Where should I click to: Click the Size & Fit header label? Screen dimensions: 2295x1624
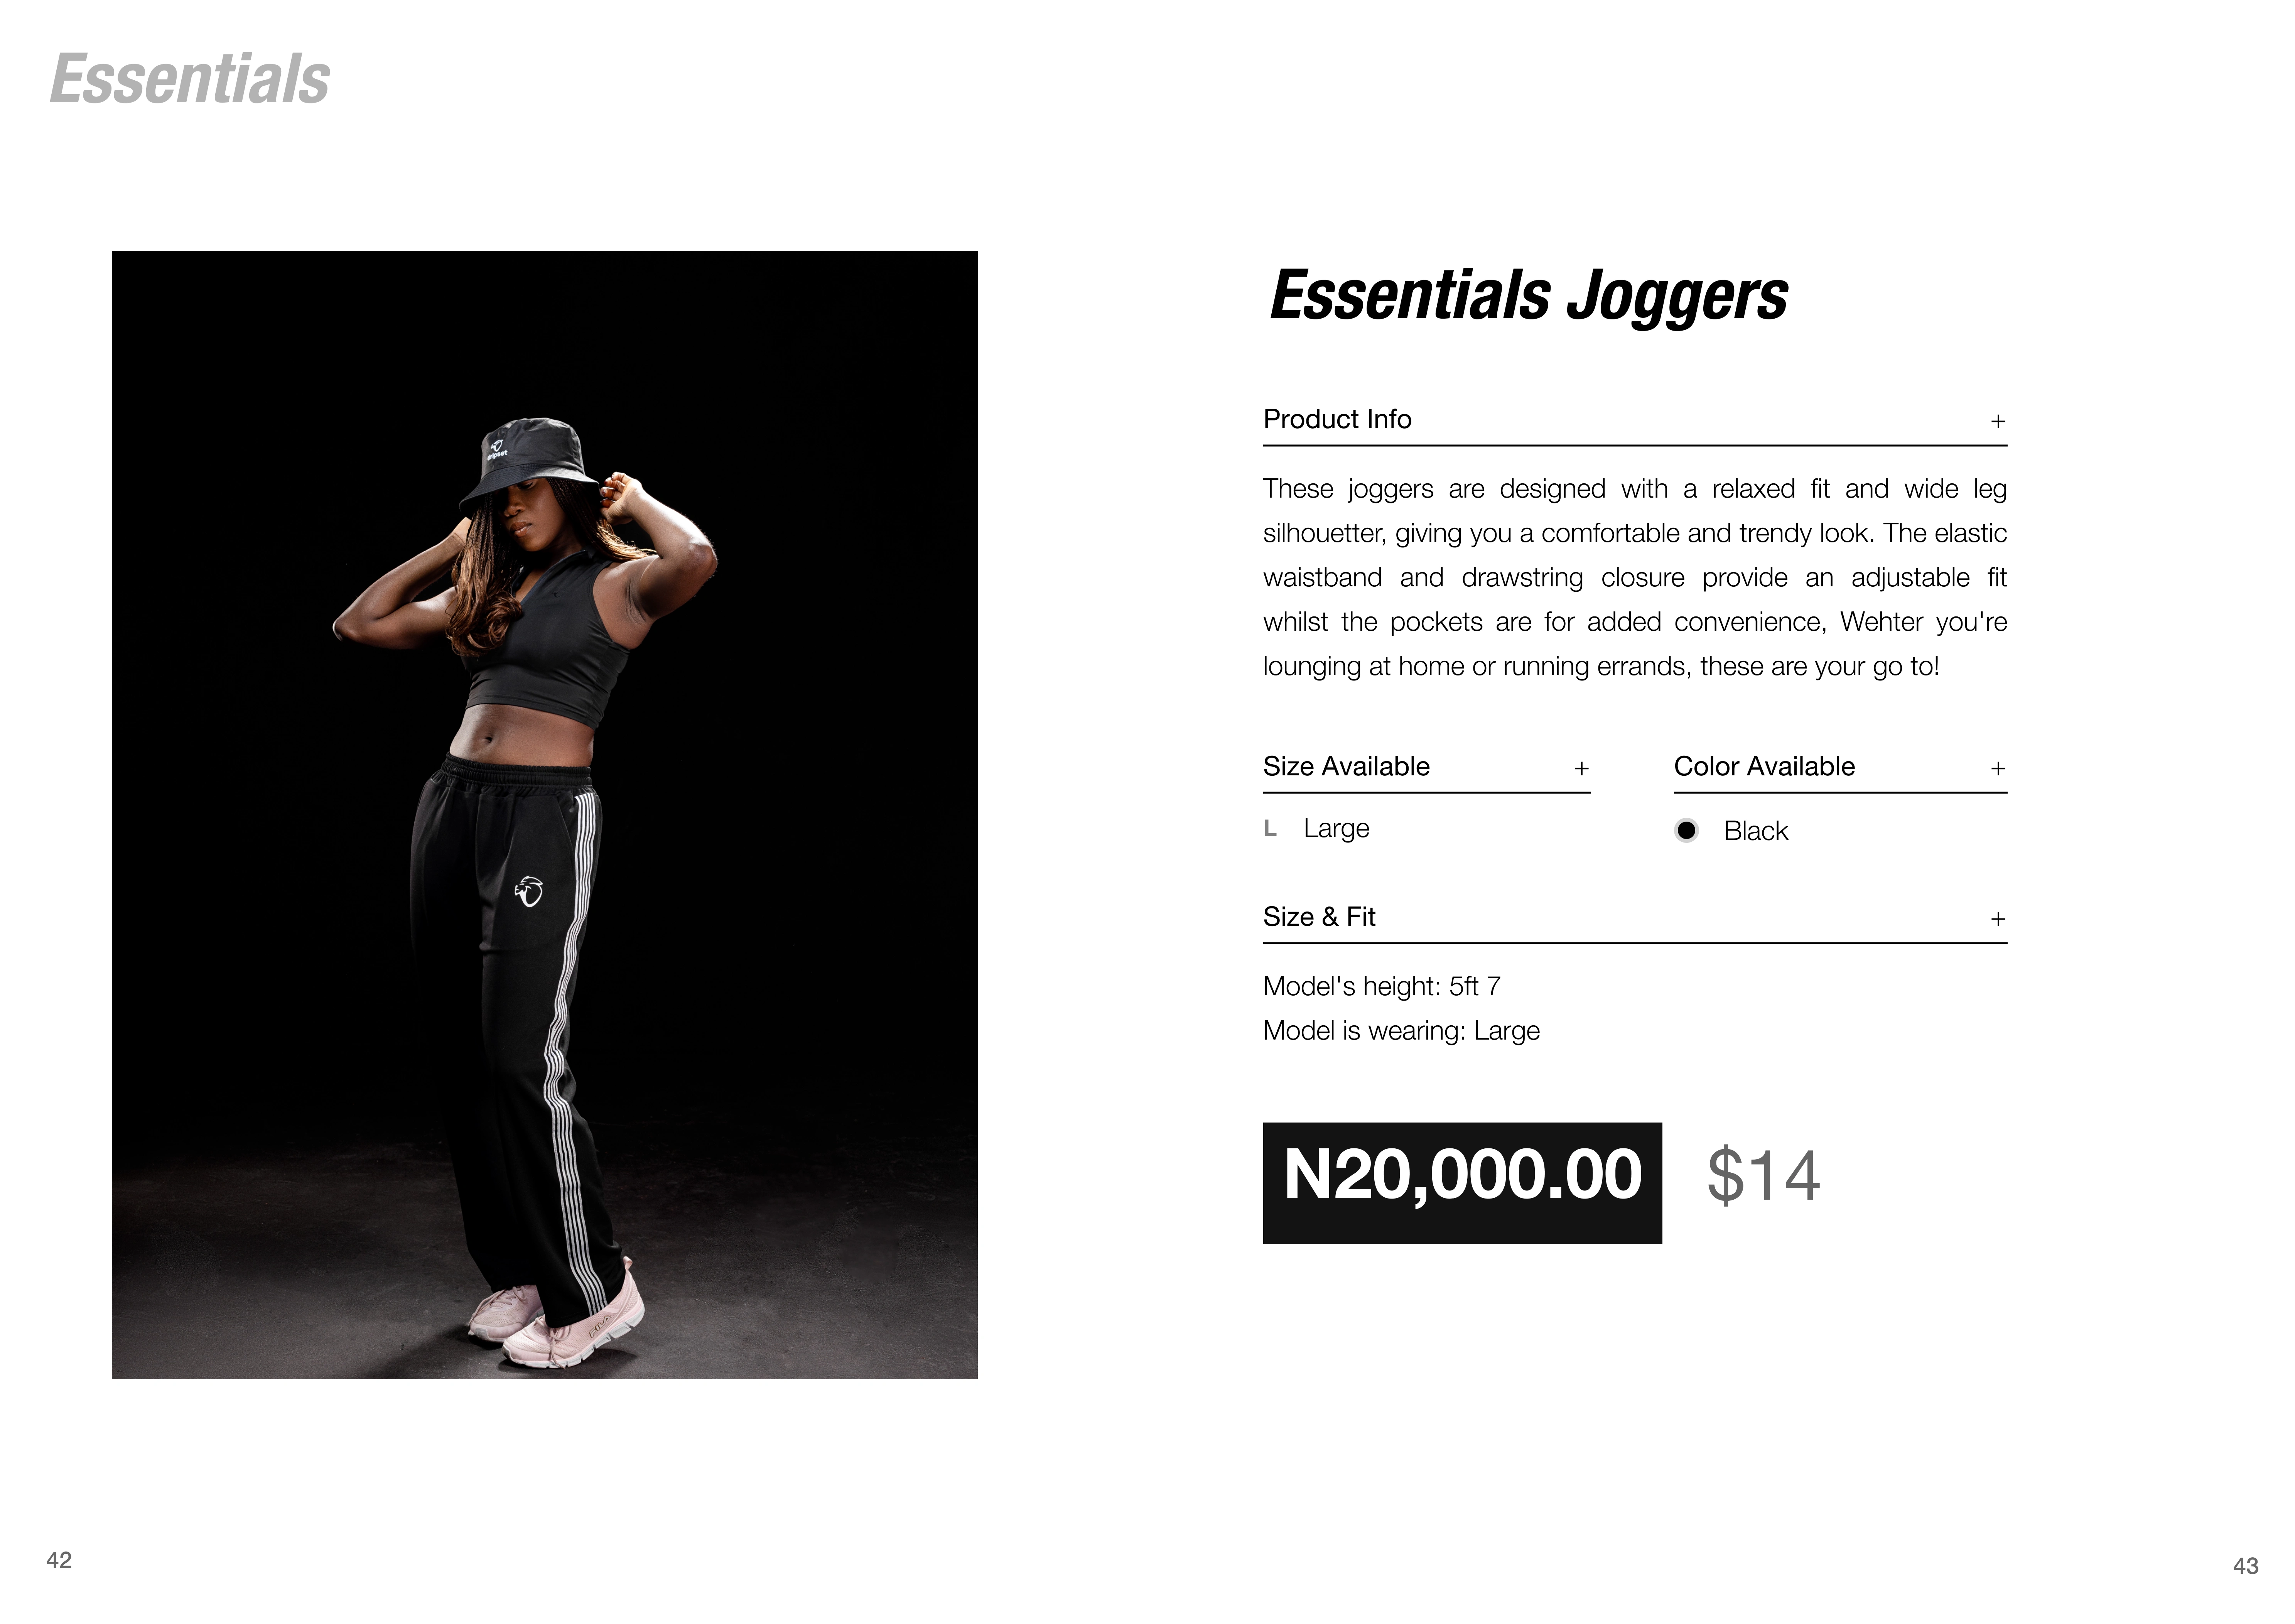[1319, 916]
